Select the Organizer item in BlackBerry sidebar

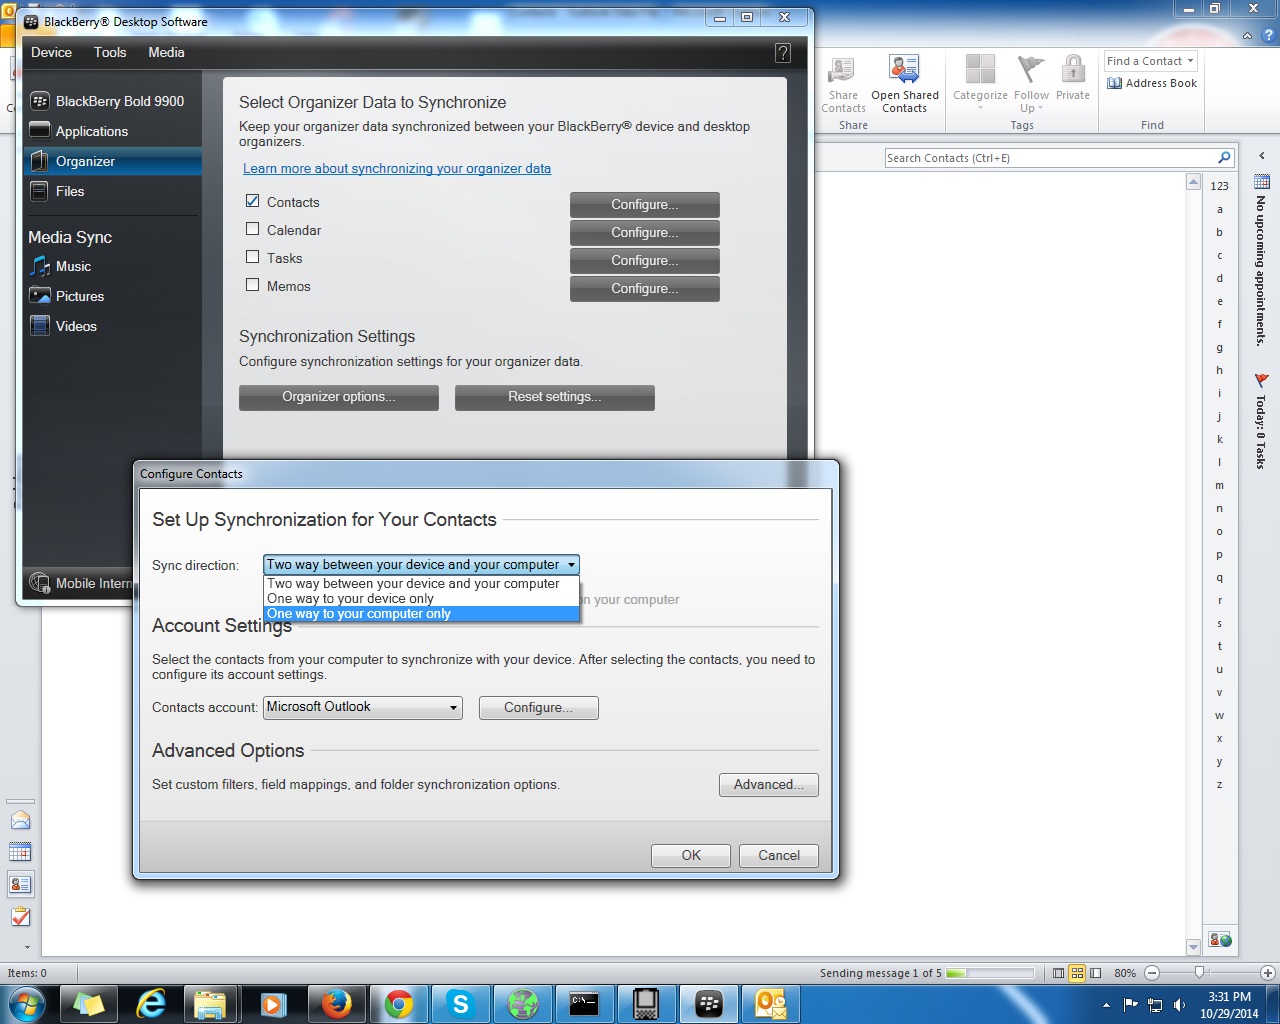pyautogui.click(x=112, y=161)
